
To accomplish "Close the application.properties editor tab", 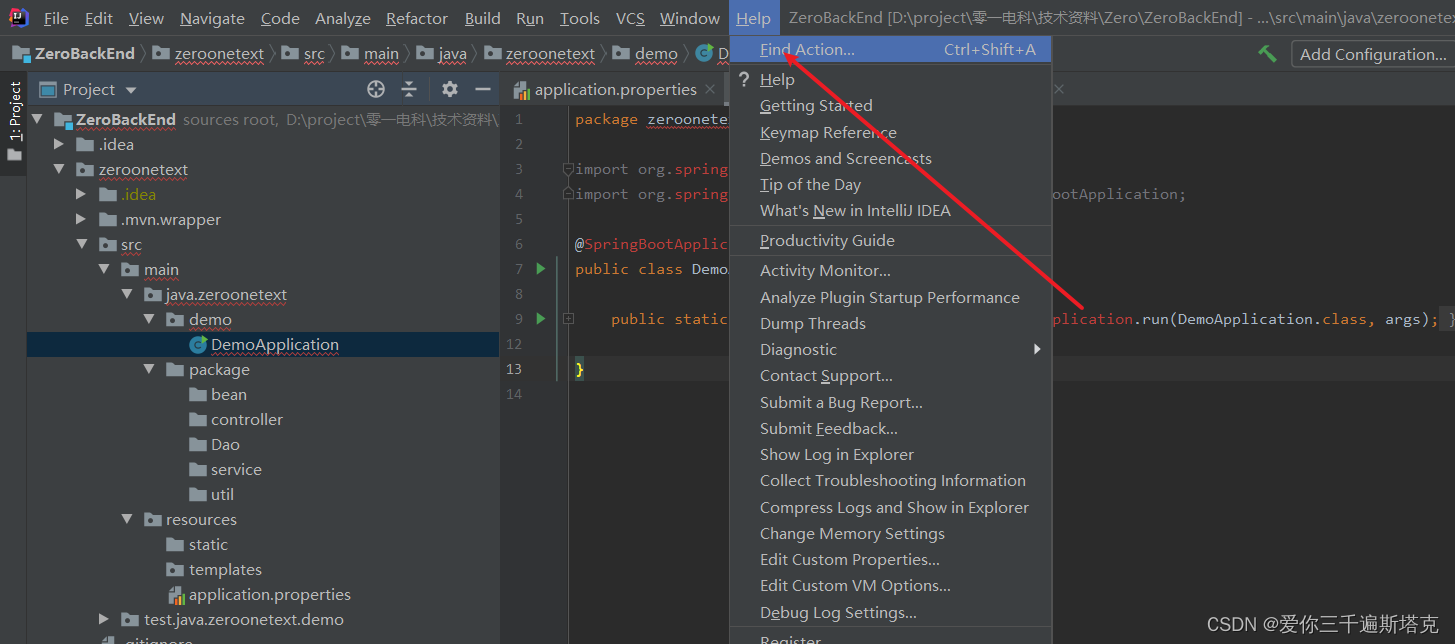I will [710, 89].
